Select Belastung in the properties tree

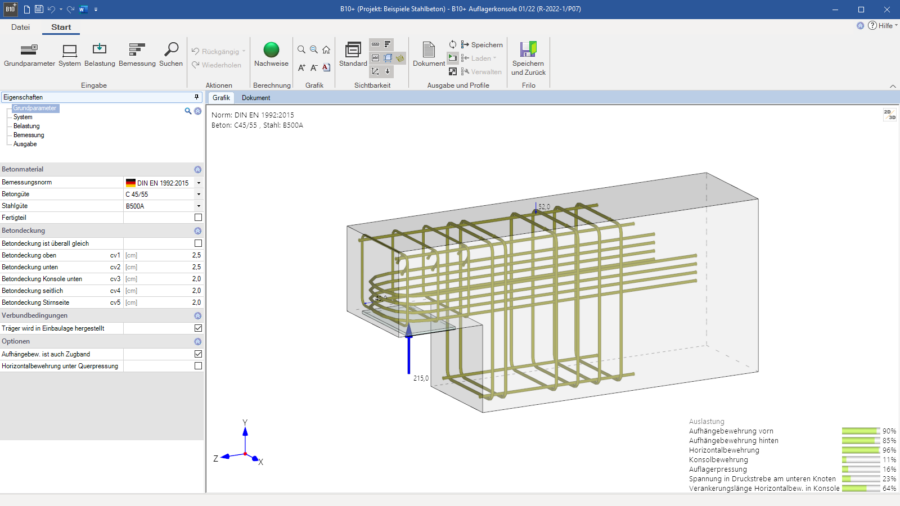point(26,126)
